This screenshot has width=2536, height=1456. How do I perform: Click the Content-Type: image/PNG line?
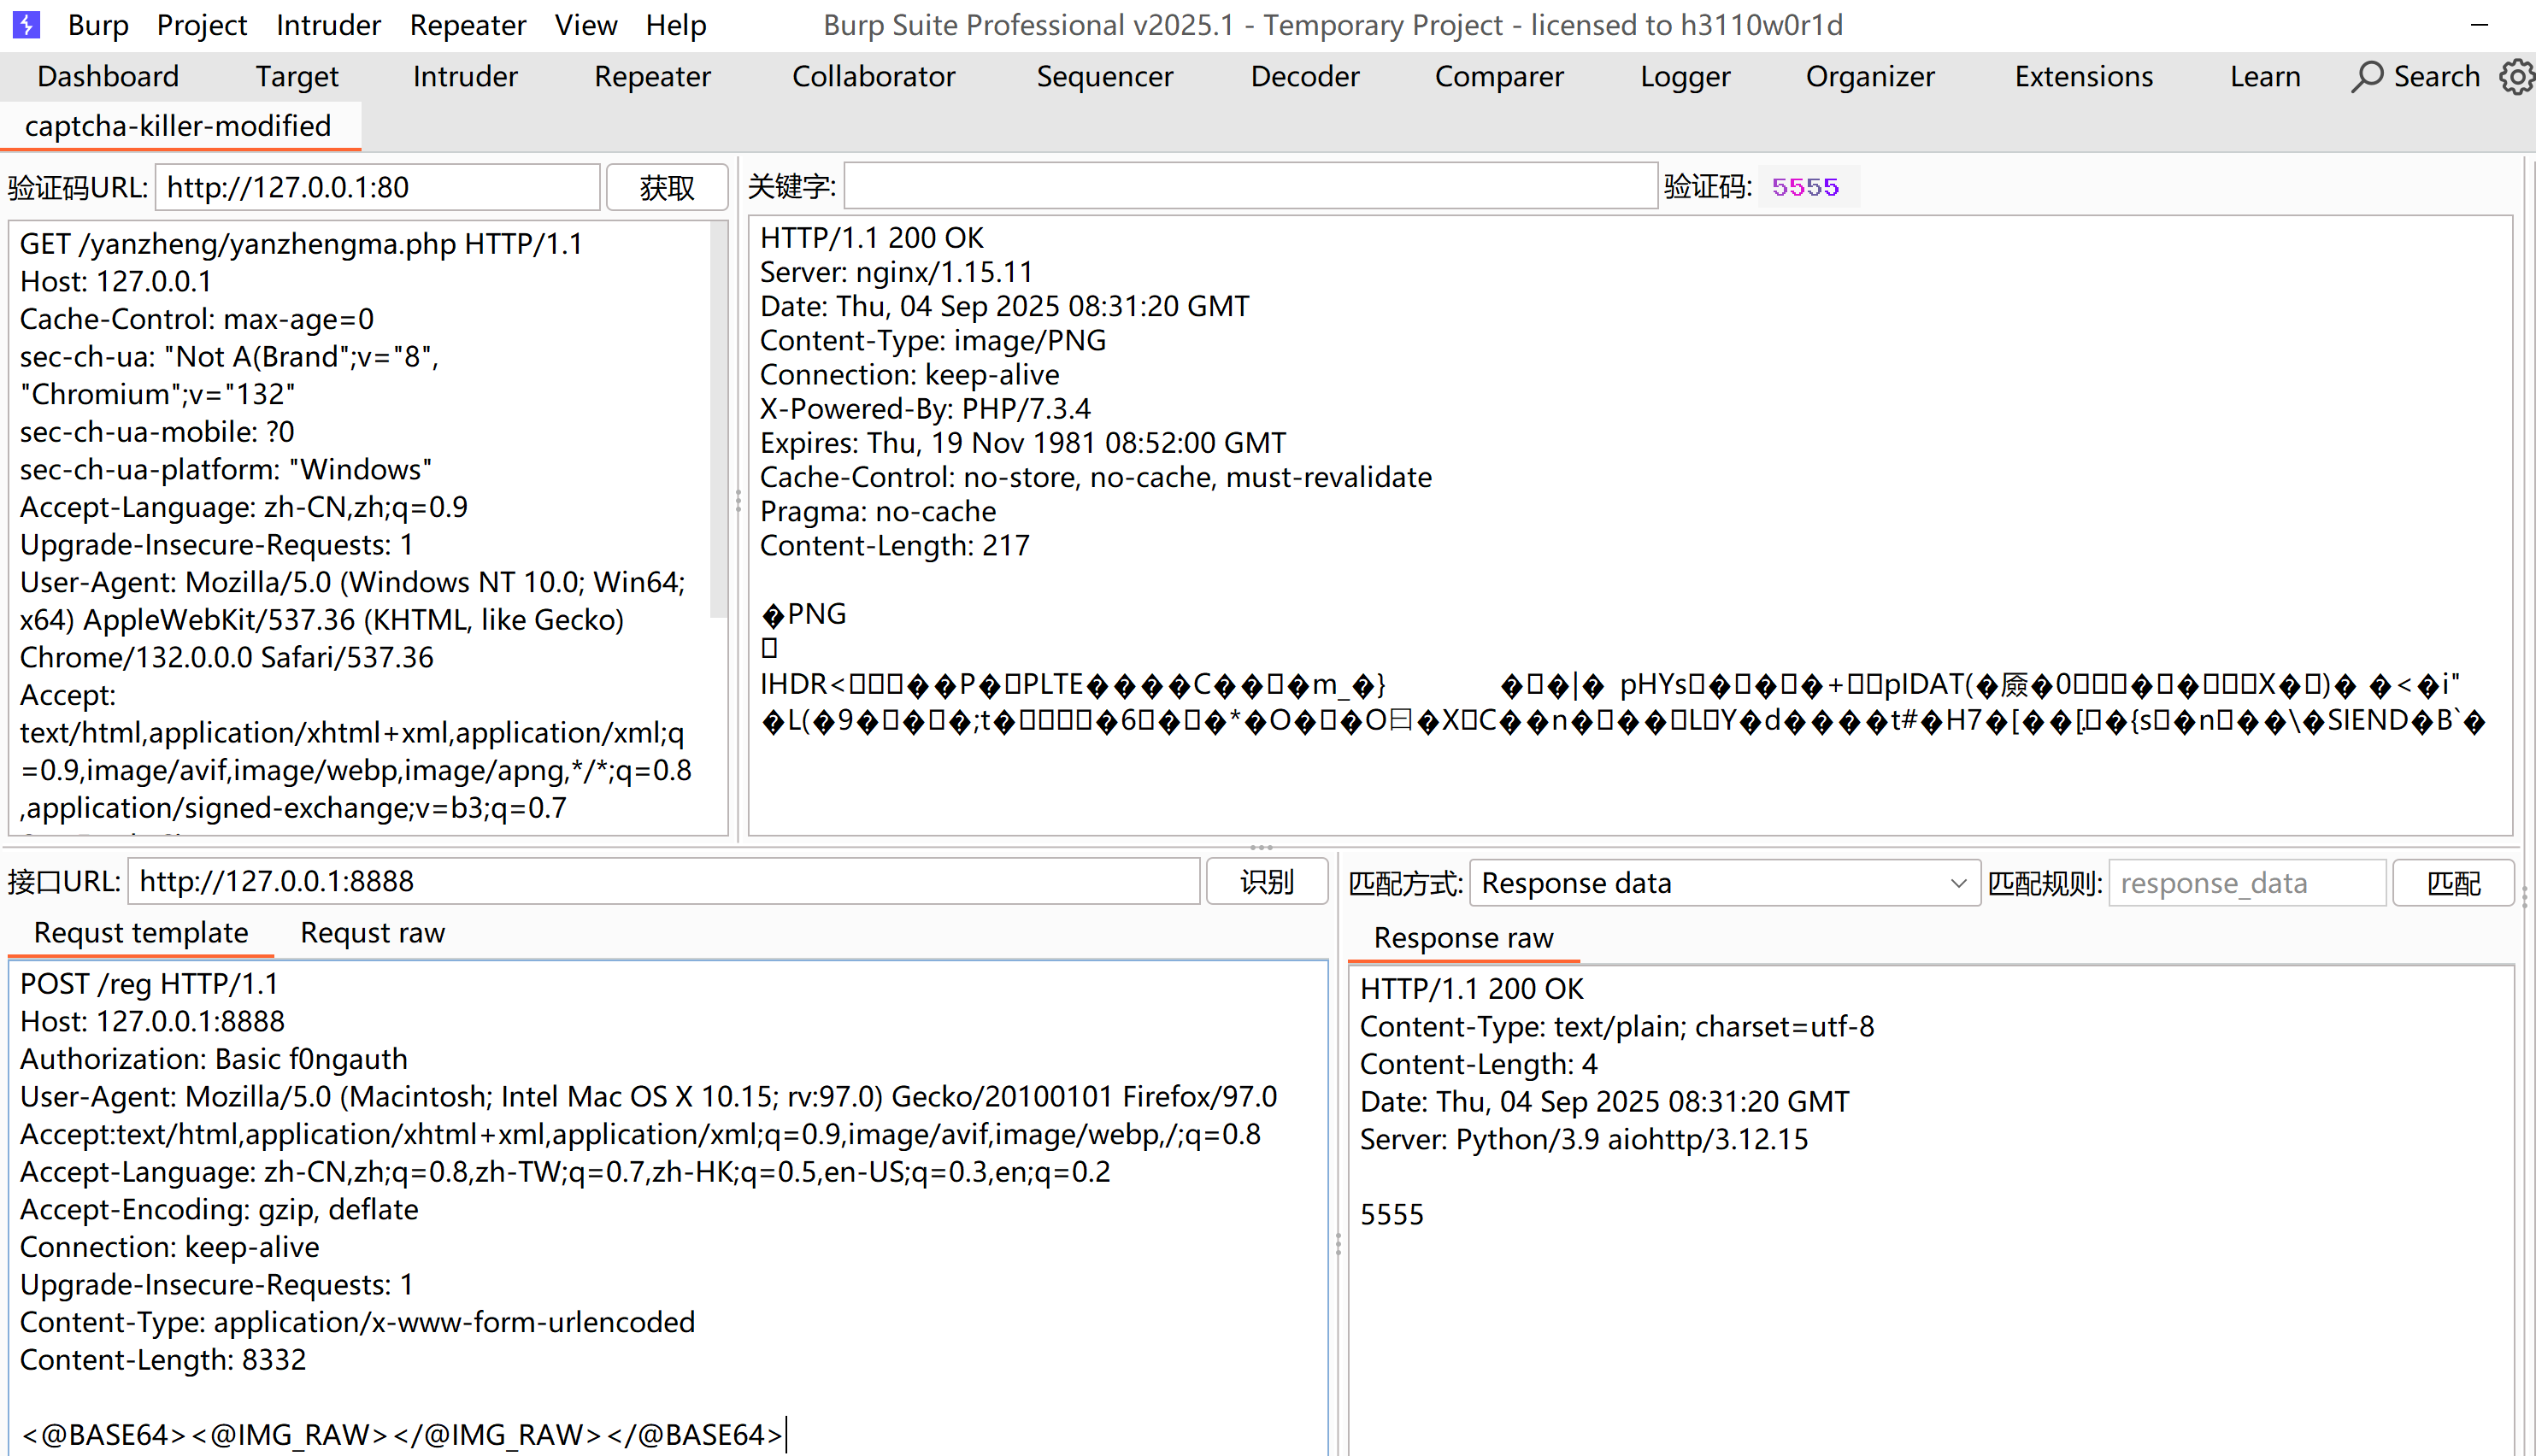click(933, 341)
